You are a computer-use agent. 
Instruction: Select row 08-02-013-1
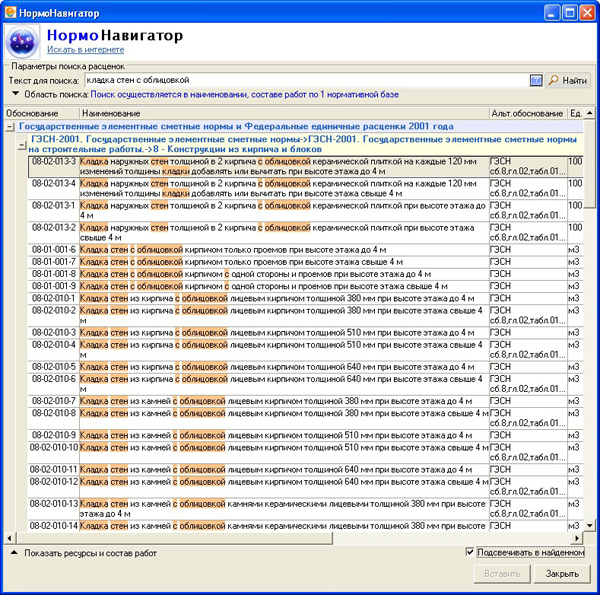click(305, 210)
